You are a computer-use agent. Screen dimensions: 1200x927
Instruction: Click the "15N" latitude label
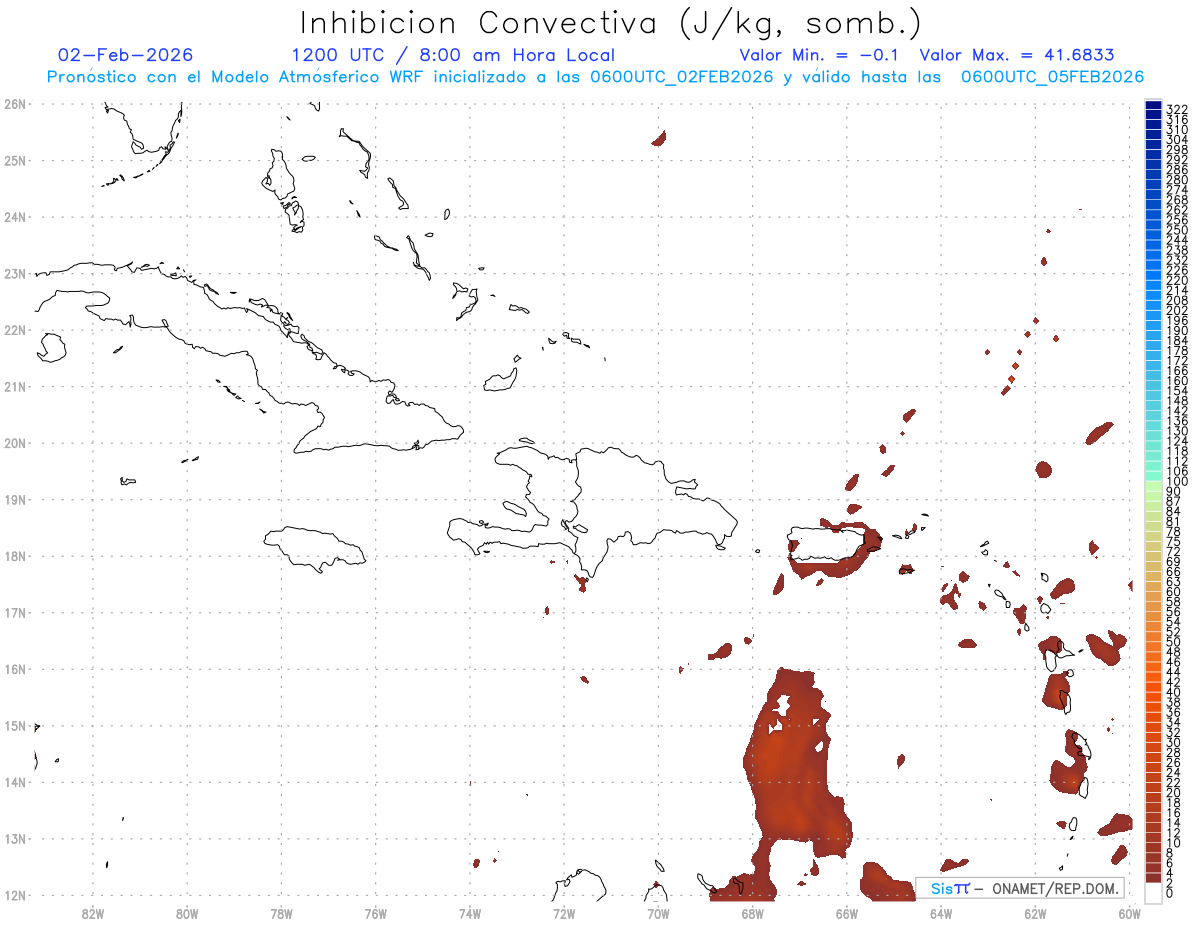point(14,726)
